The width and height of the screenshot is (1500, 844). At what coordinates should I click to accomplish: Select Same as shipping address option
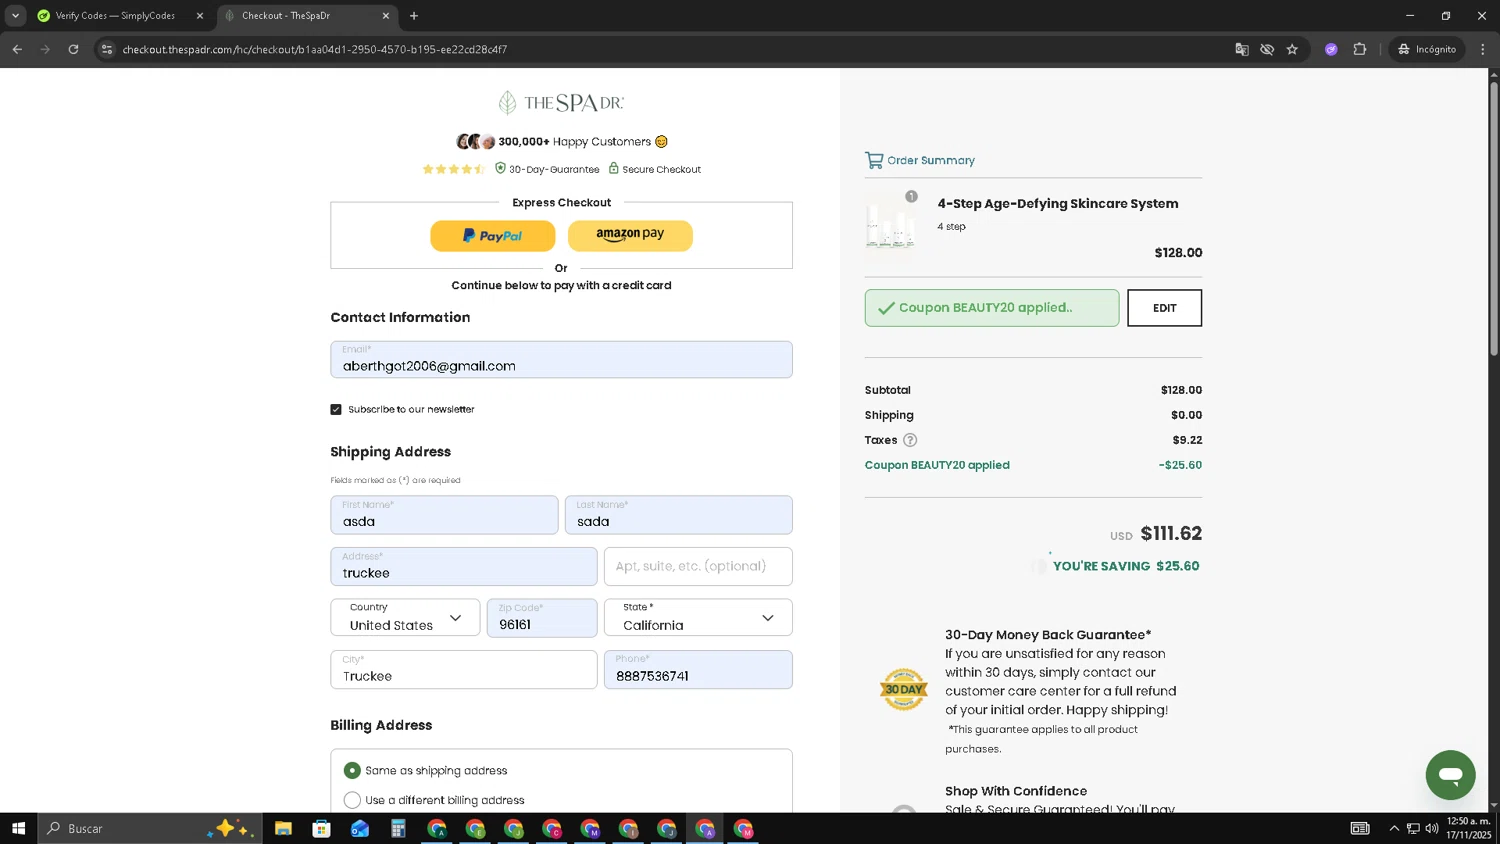(352, 770)
